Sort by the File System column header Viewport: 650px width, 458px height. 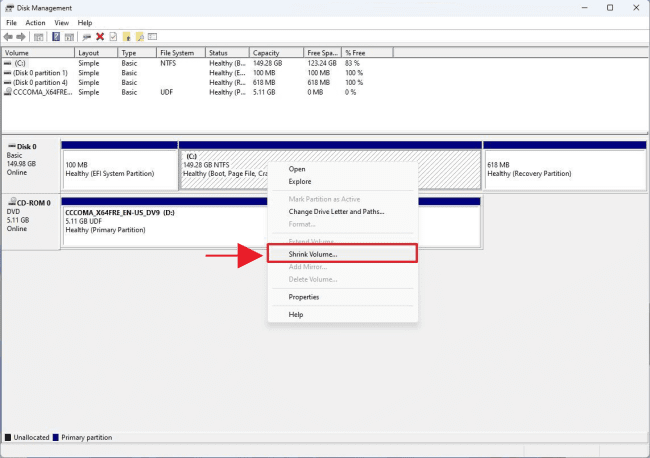pyautogui.click(x=178, y=52)
